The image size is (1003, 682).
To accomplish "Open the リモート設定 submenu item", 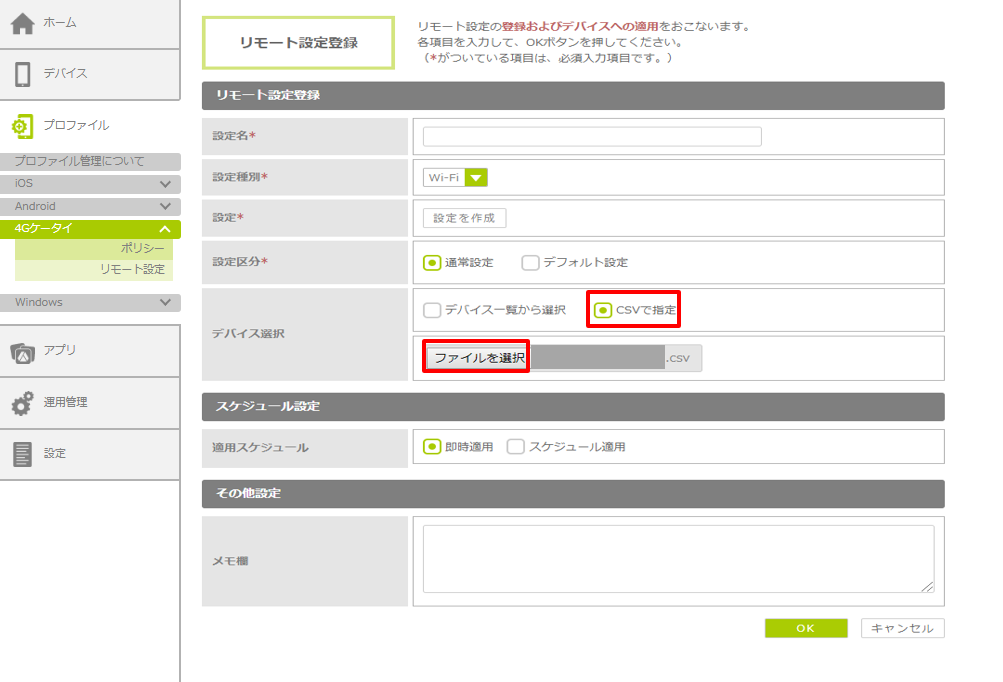I will point(132,270).
